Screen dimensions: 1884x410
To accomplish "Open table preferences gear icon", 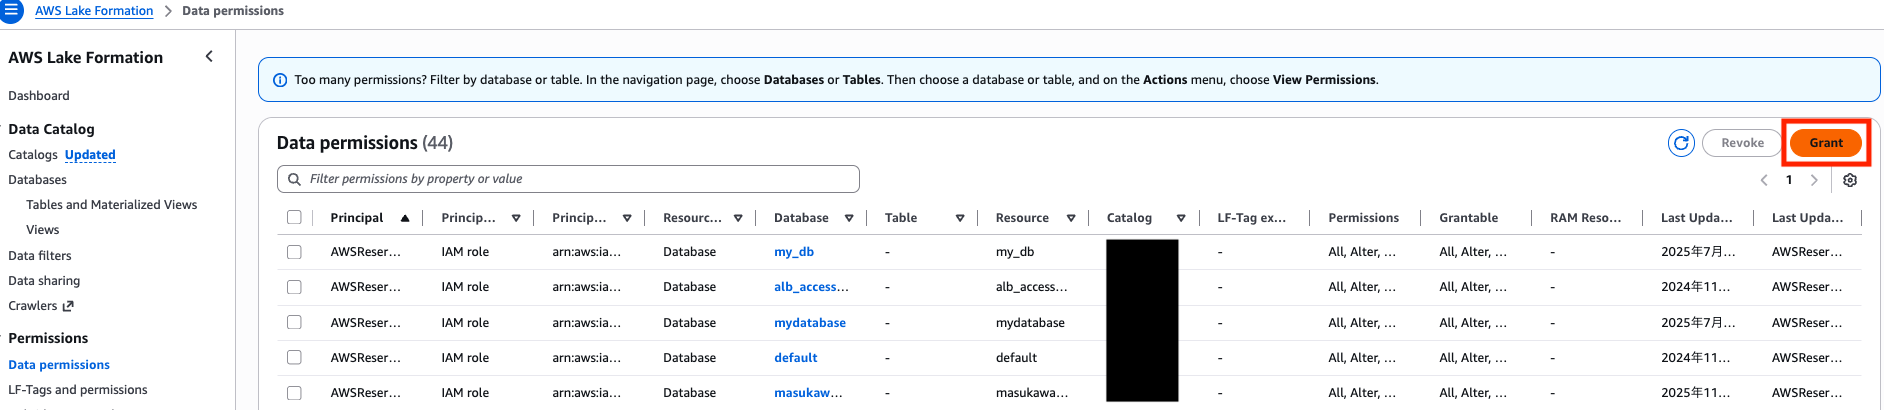I will (1850, 180).
